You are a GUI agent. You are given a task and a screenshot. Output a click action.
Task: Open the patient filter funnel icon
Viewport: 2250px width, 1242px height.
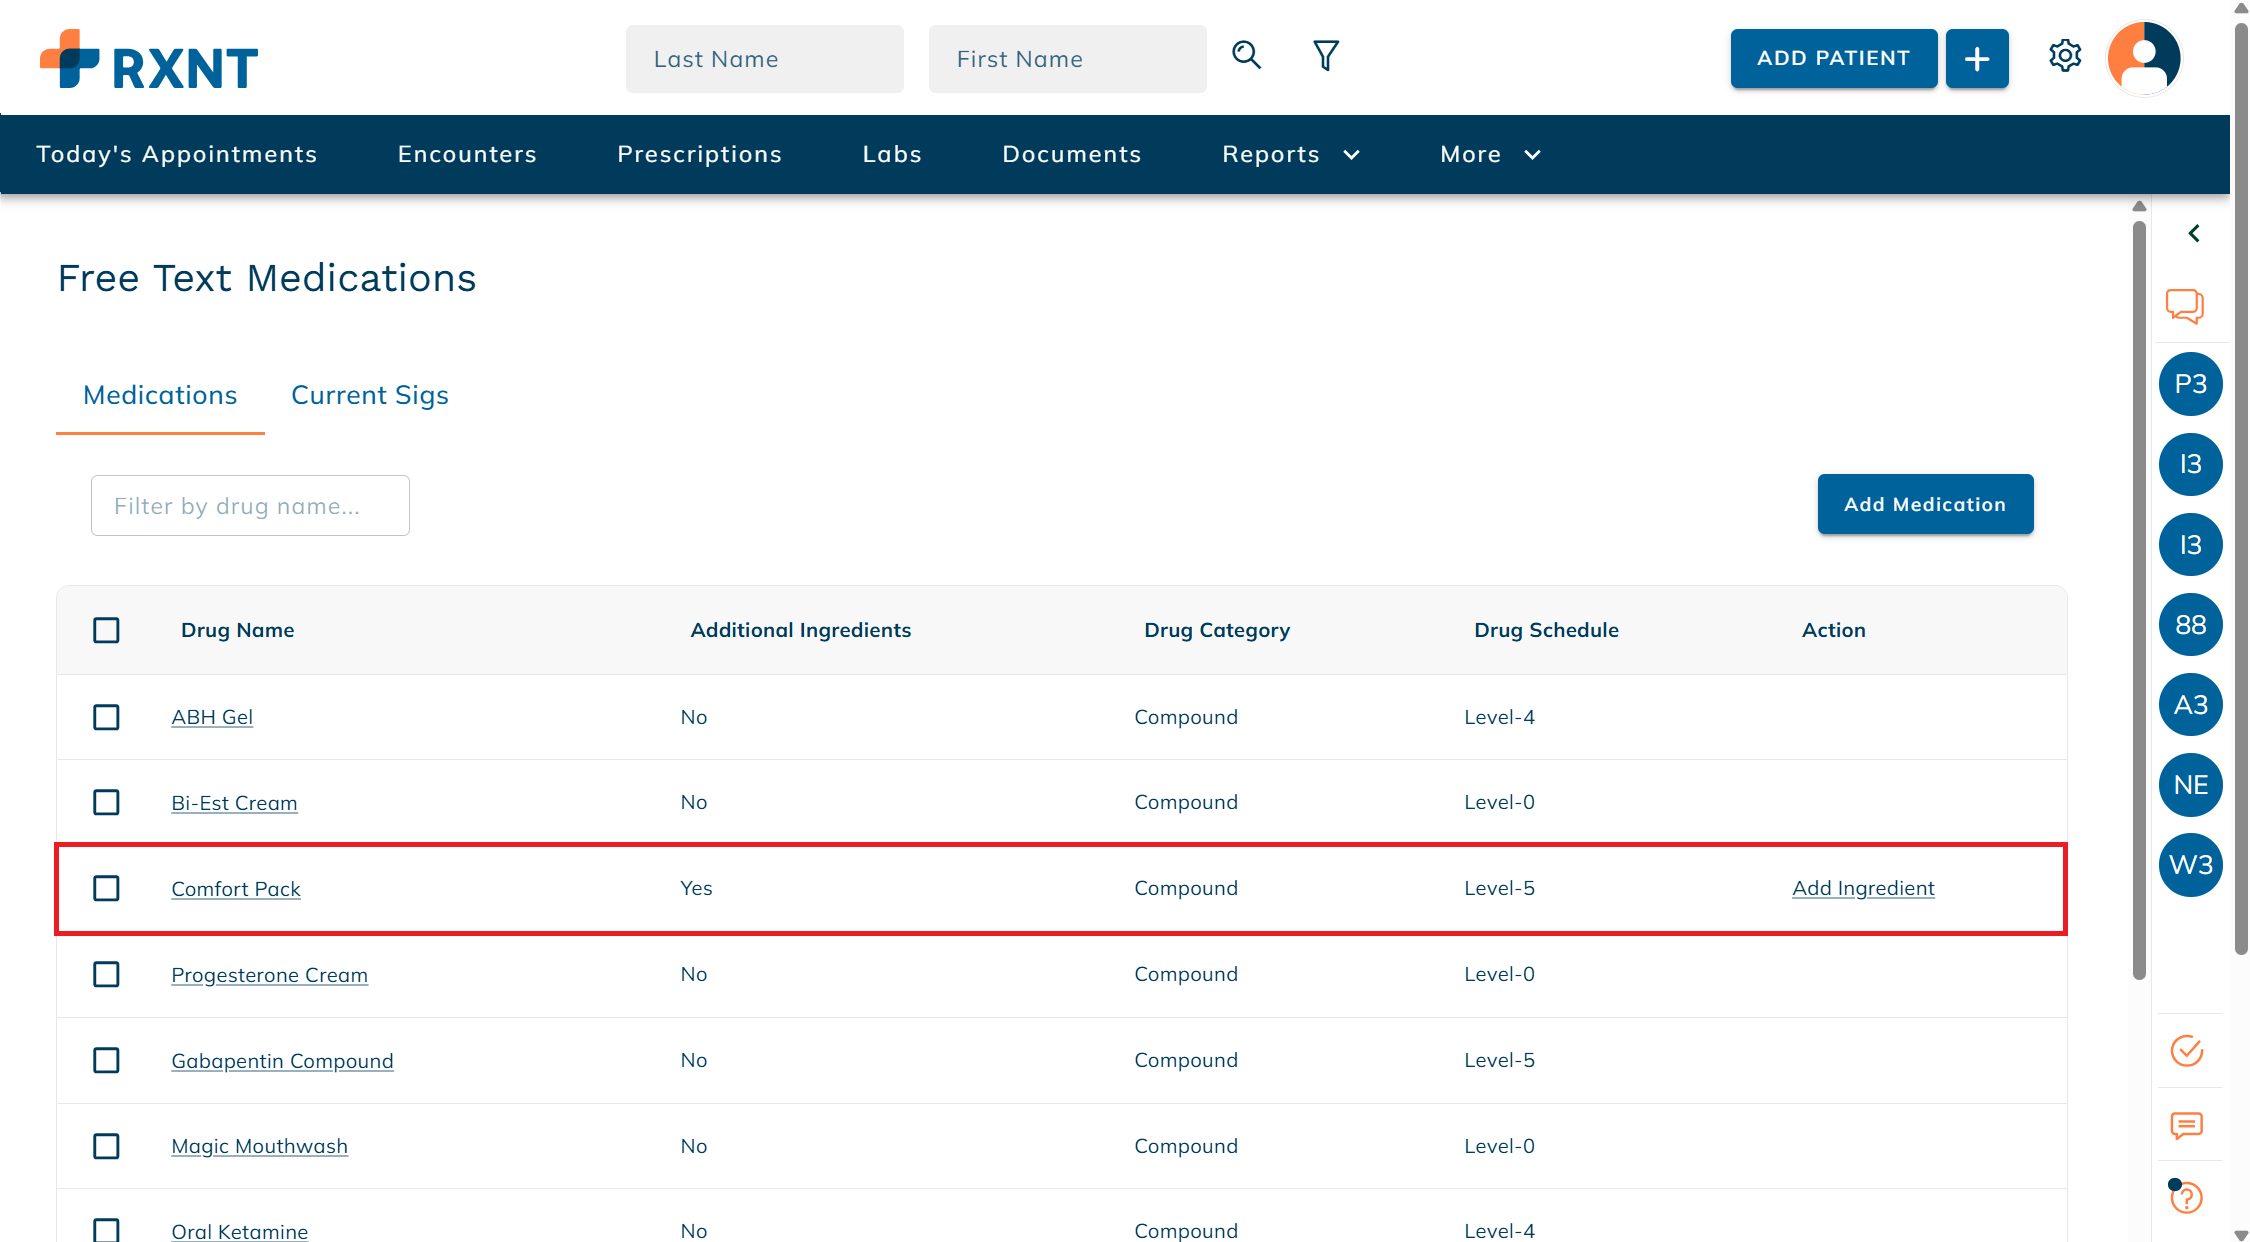tap(1326, 55)
